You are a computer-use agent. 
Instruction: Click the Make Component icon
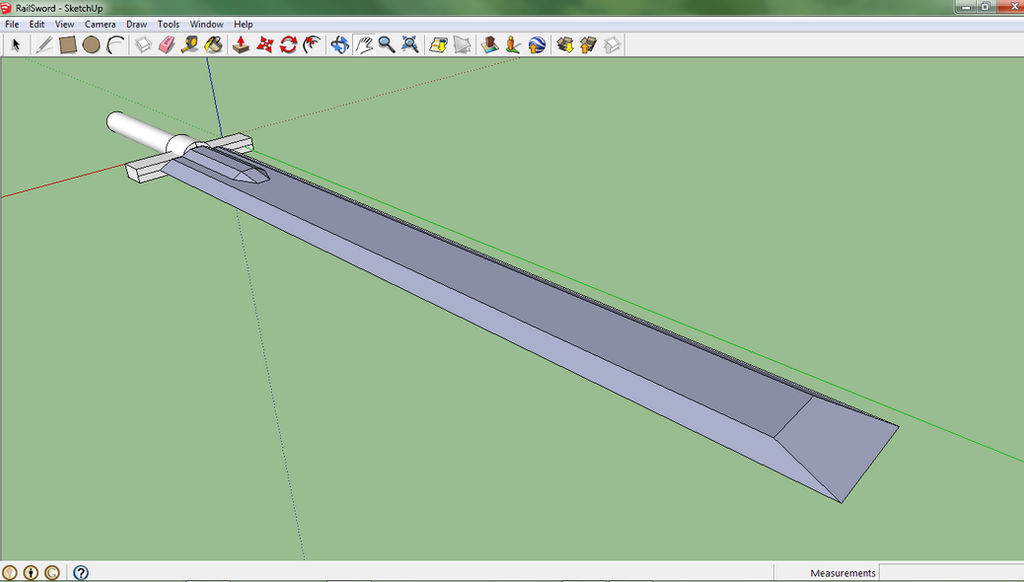(143, 45)
